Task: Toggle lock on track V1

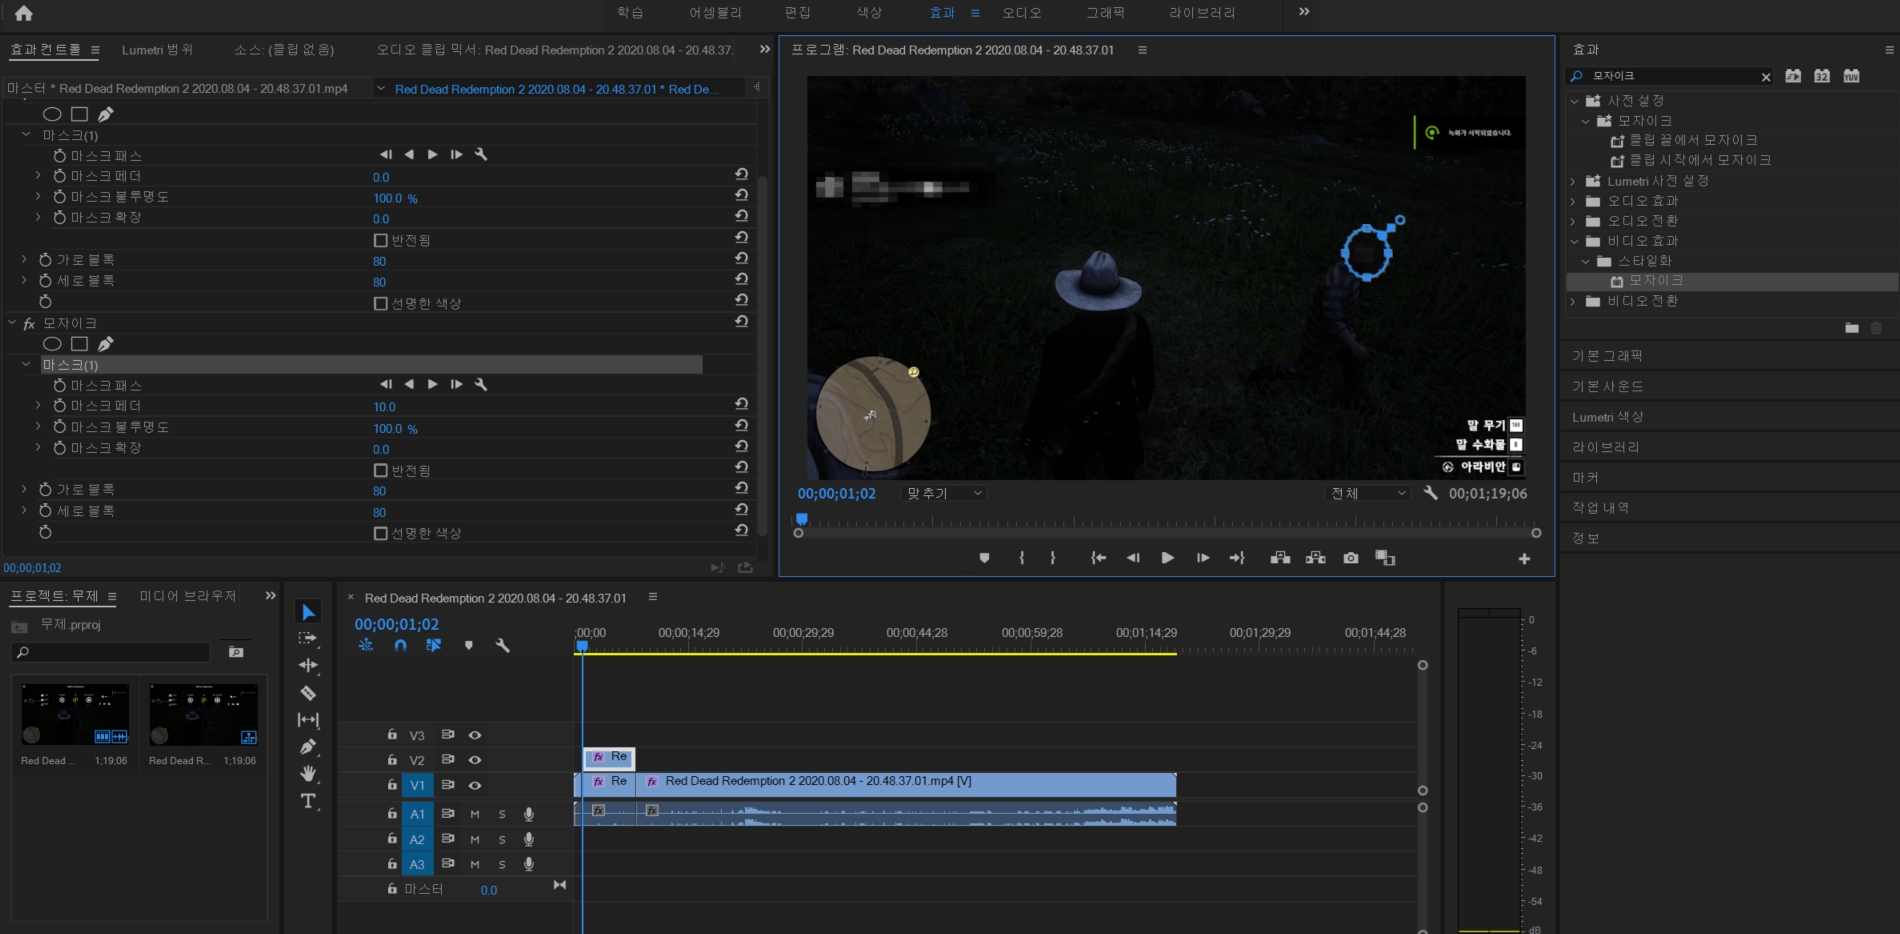Action: tap(392, 785)
